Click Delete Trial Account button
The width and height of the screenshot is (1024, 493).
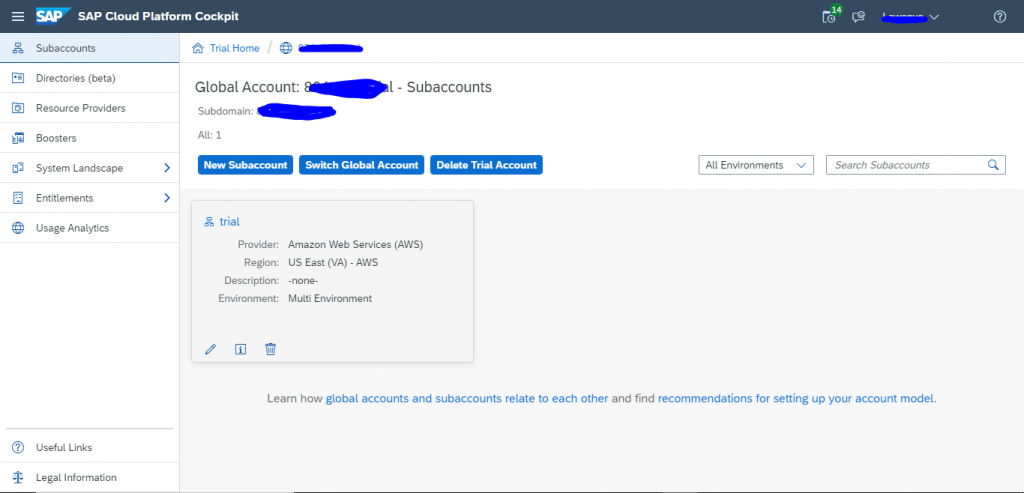pyautogui.click(x=487, y=165)
